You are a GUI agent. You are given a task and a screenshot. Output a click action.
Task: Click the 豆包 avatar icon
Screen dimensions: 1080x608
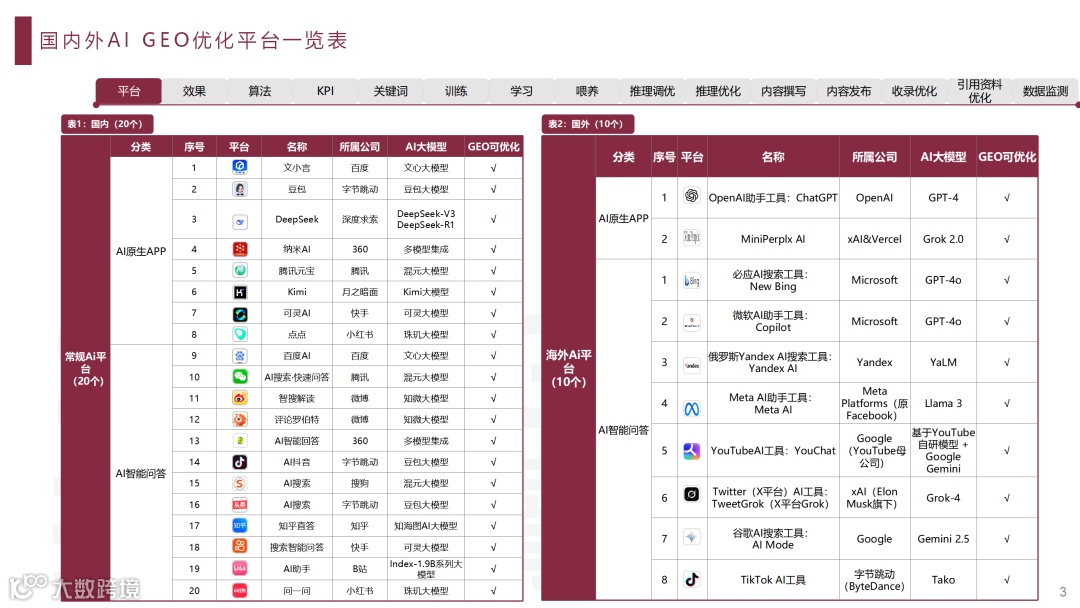tap(240, 189)
